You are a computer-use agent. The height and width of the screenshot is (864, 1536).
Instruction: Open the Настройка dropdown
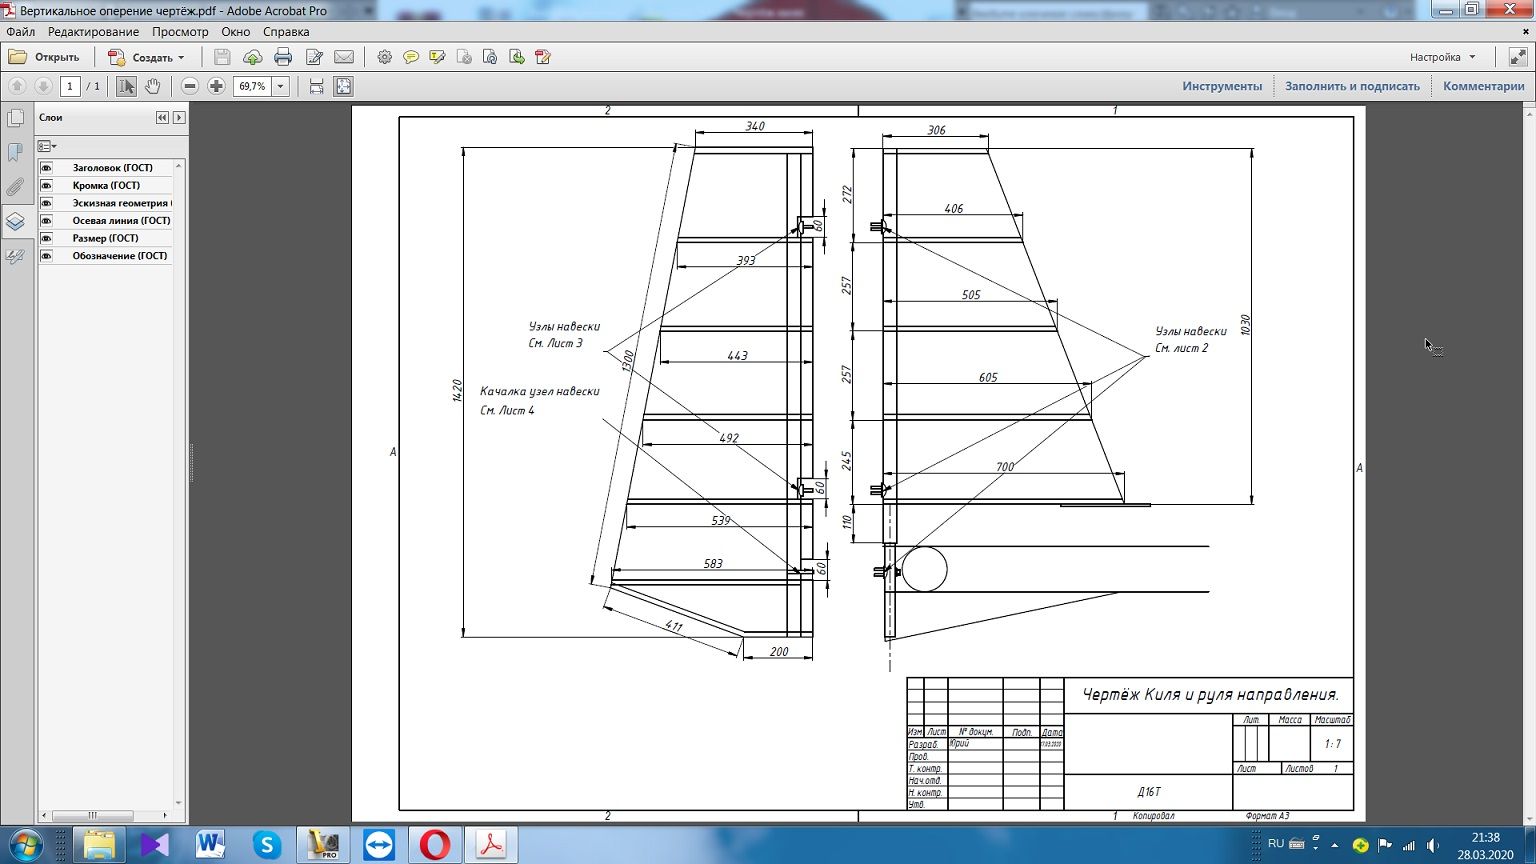(1442, 57)
